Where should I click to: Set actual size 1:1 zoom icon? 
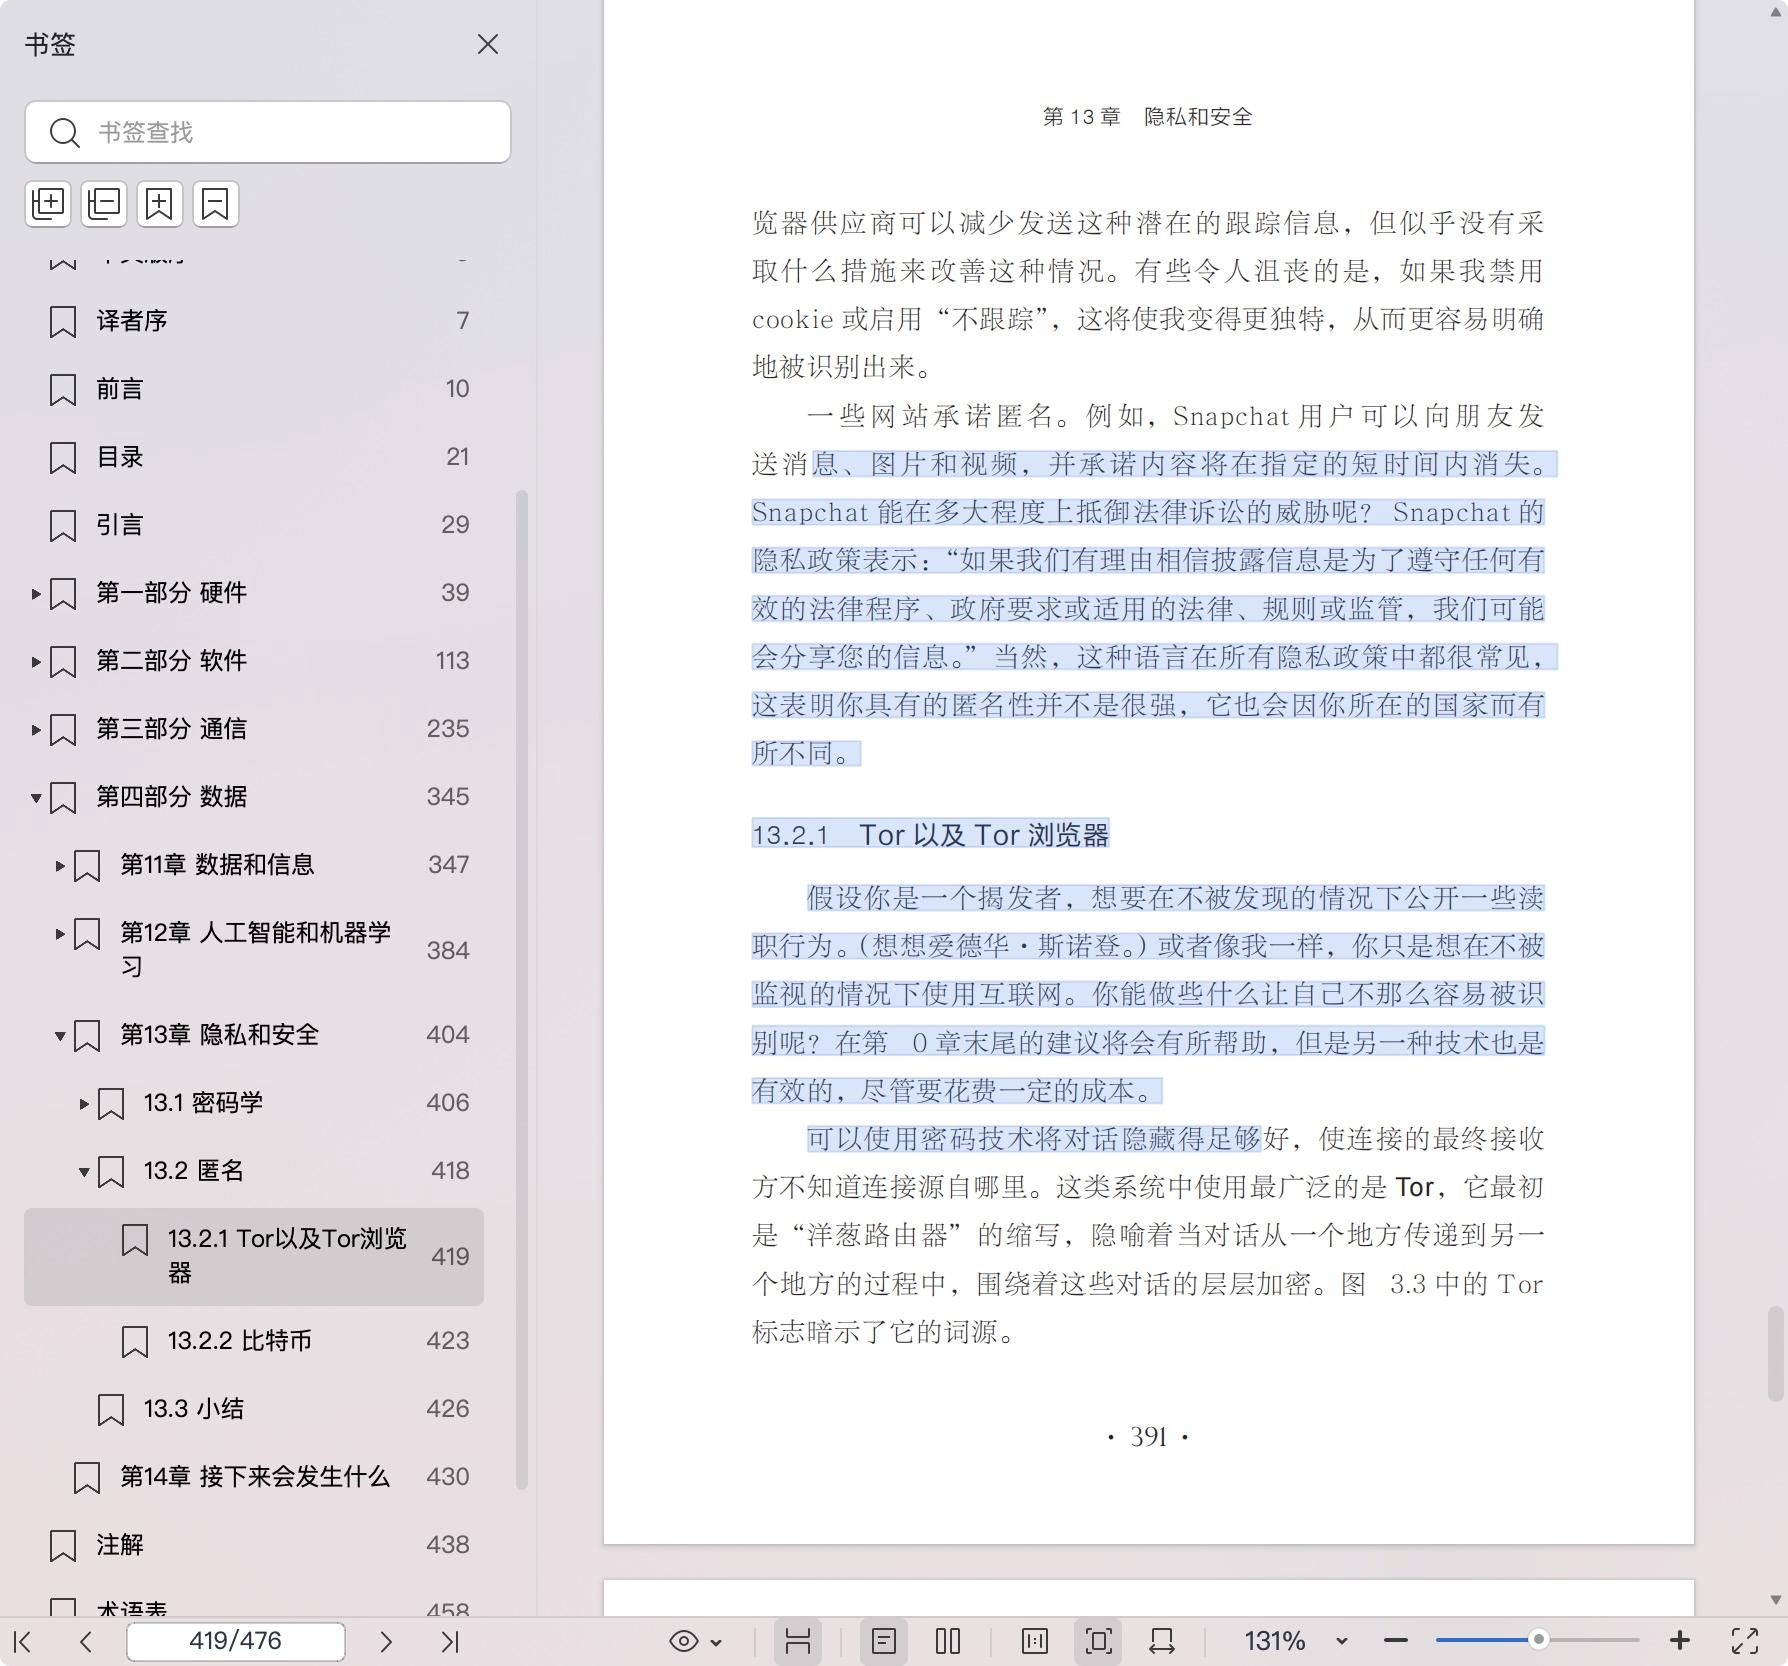point(1035,1641)
